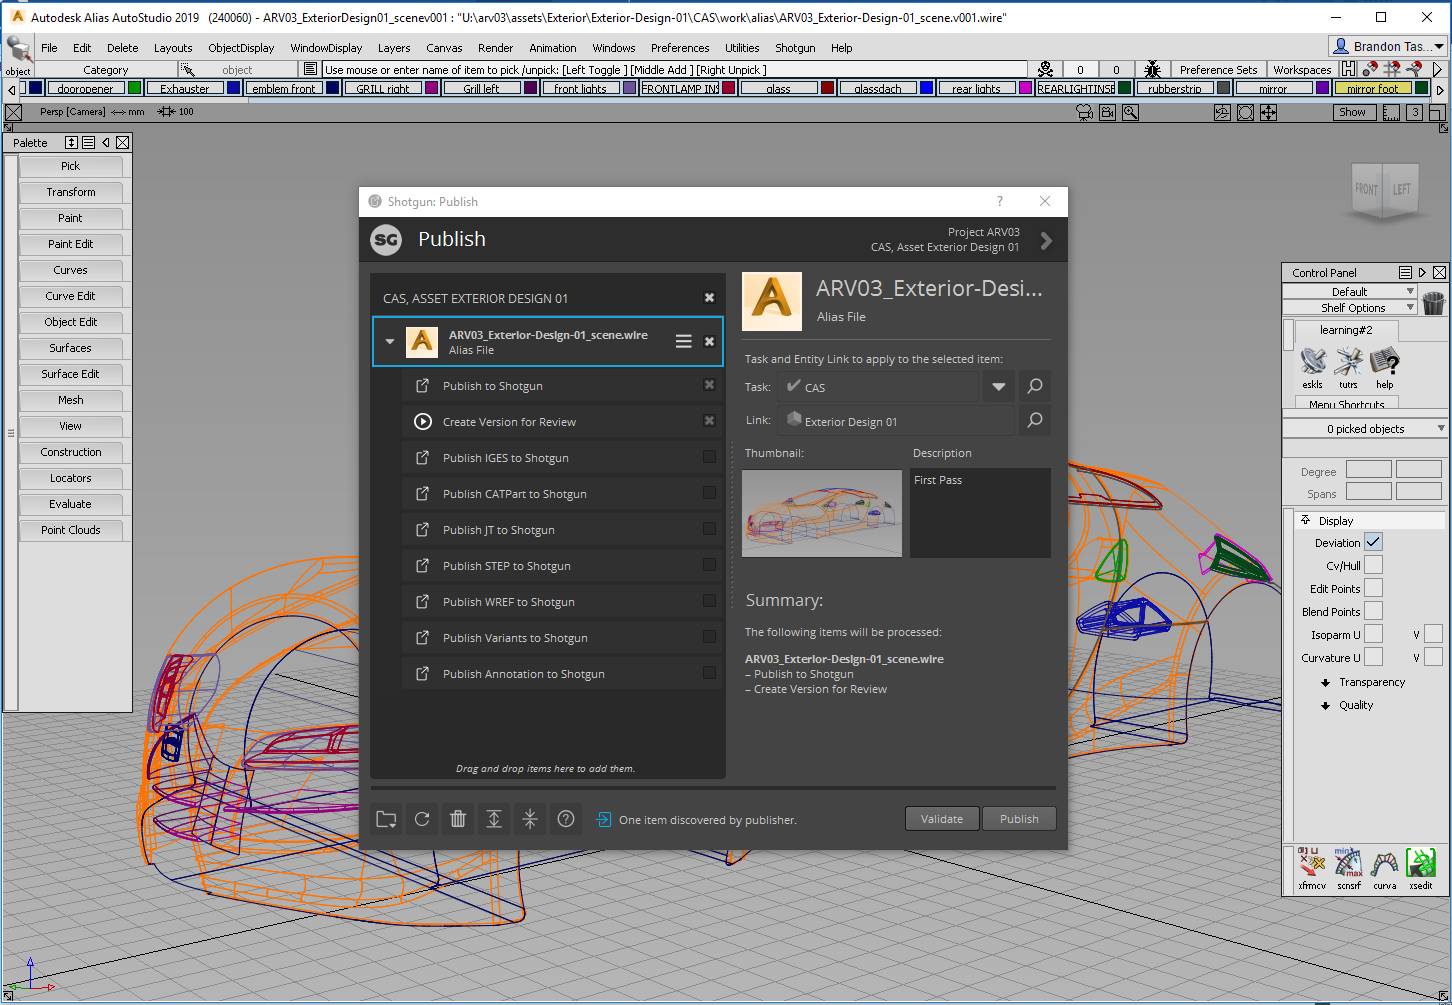This screenshot has width=1452, height=1005.
Task: Open the Curve Edit palette
Action: pyautogui.click(x=70, y=296)
